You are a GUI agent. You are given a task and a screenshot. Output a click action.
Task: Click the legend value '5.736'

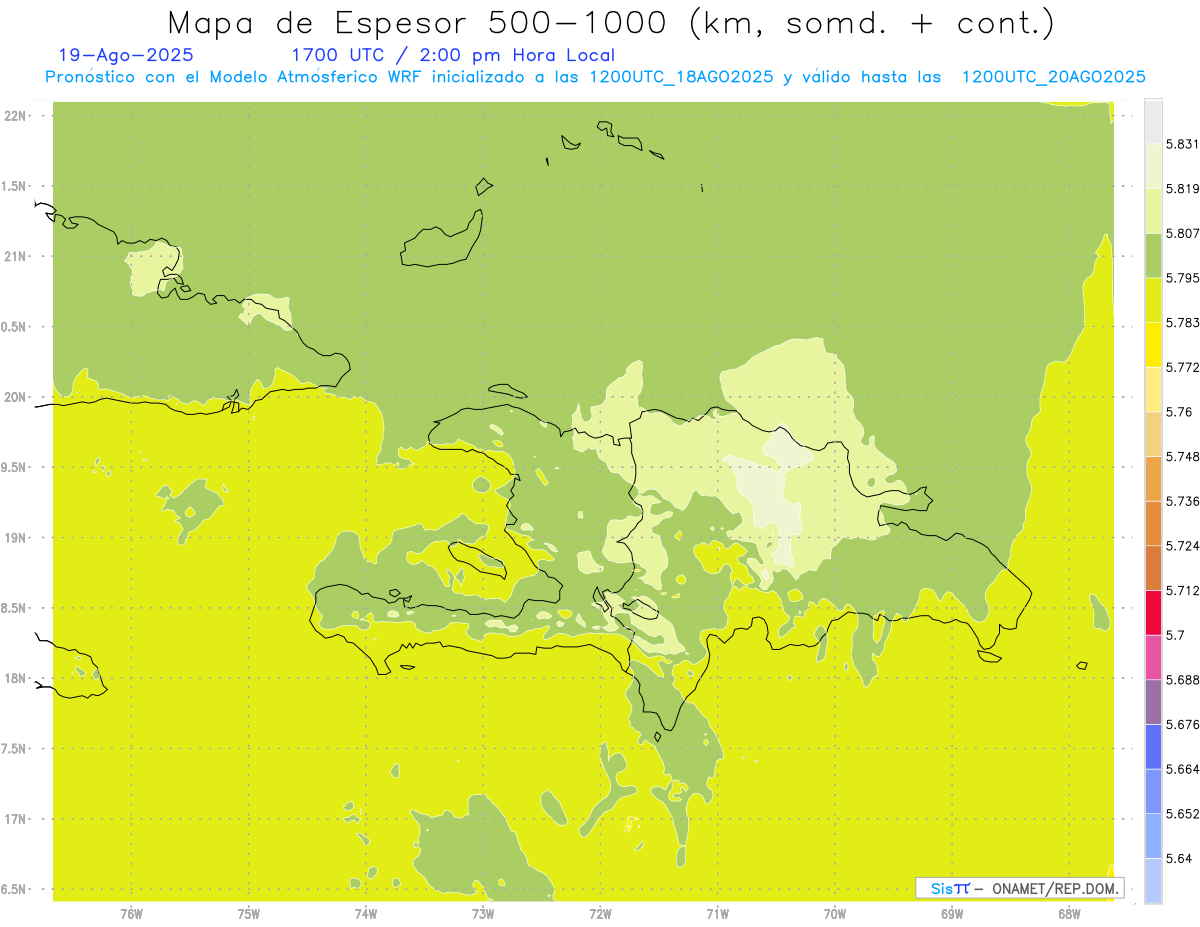coord(1182,501)
